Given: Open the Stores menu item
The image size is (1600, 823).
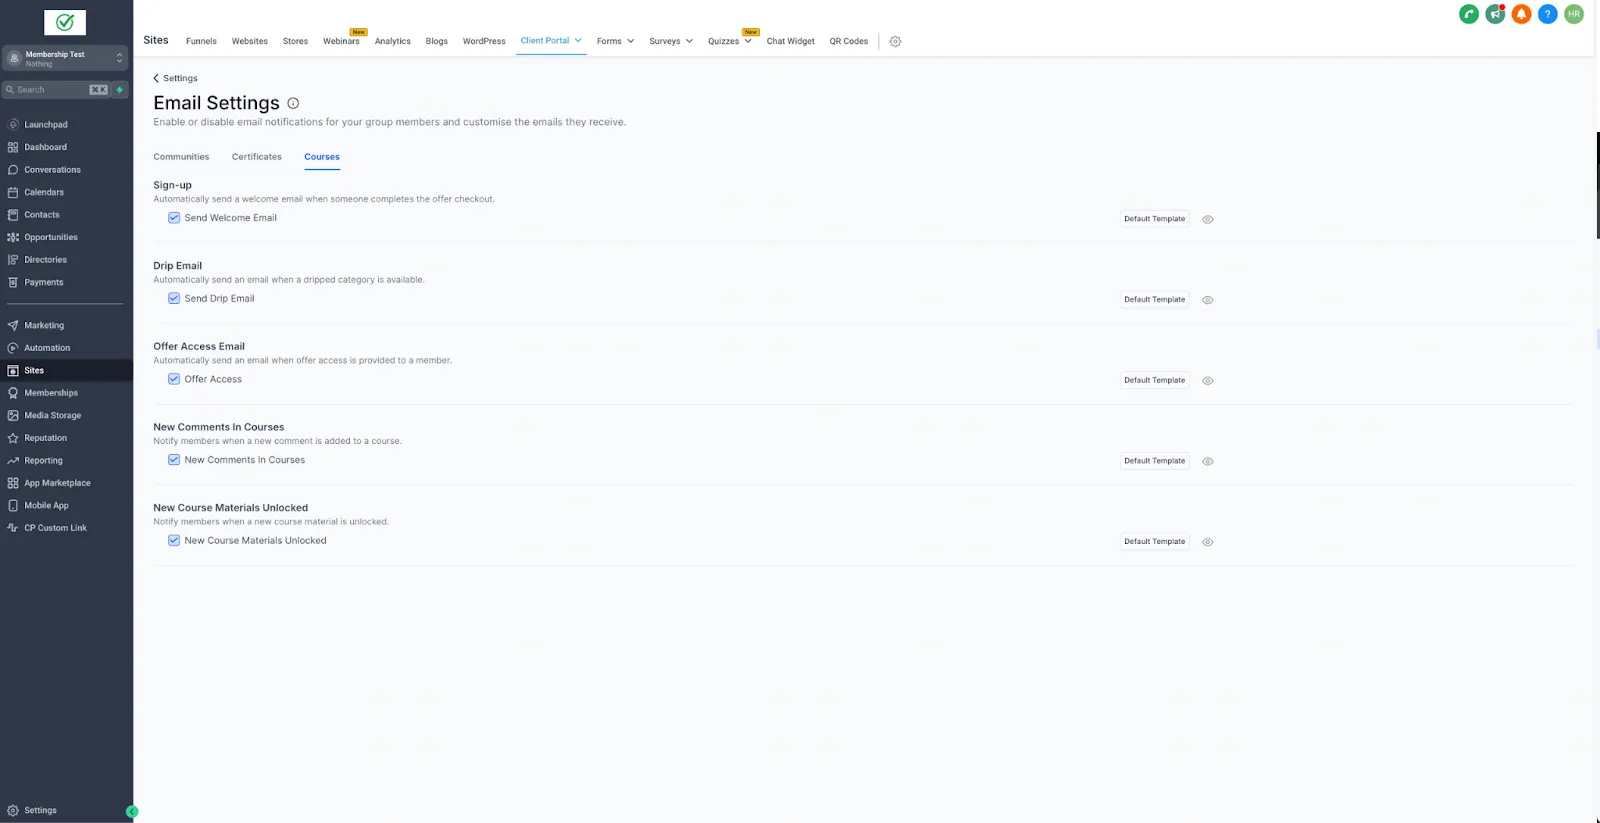Looking at the screenshot, I should pyautogui.click(x=295, y=41).
